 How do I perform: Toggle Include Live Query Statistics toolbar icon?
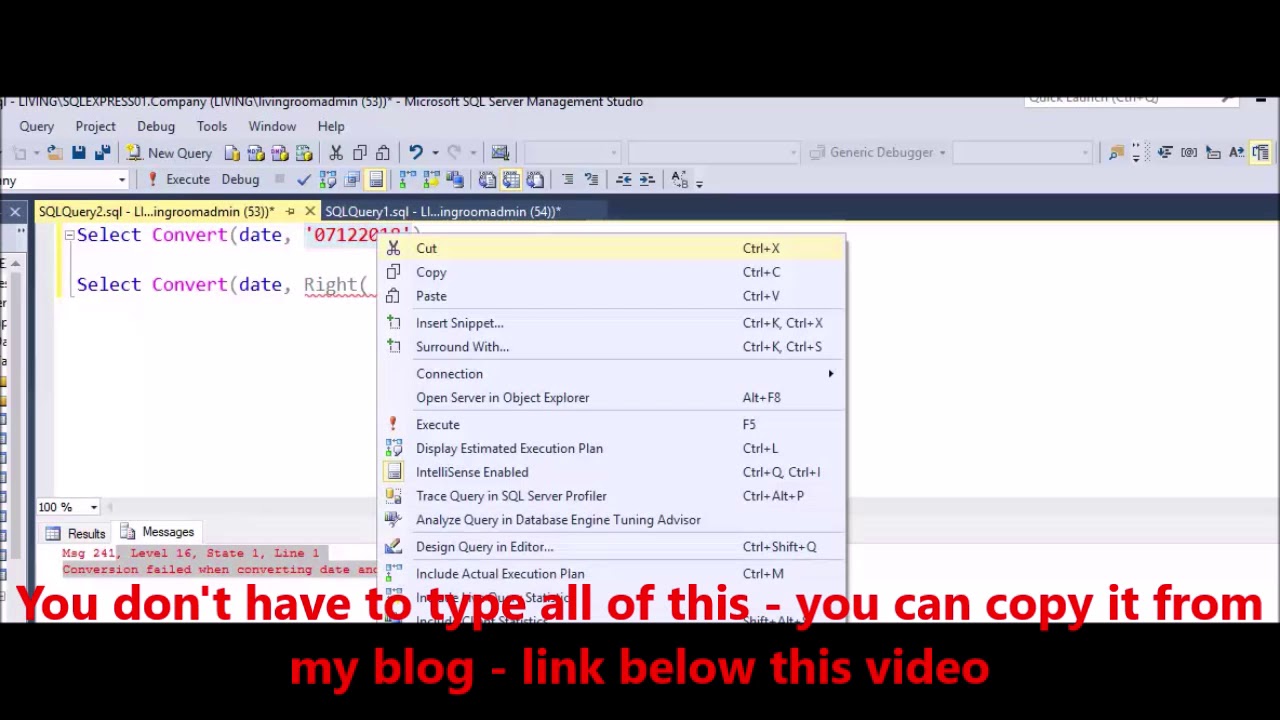(432, 180)
